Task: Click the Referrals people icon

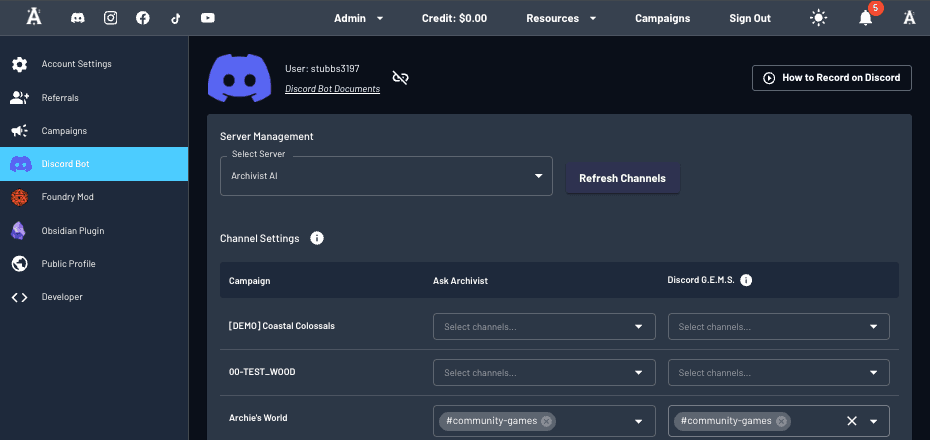Action: 20,98
